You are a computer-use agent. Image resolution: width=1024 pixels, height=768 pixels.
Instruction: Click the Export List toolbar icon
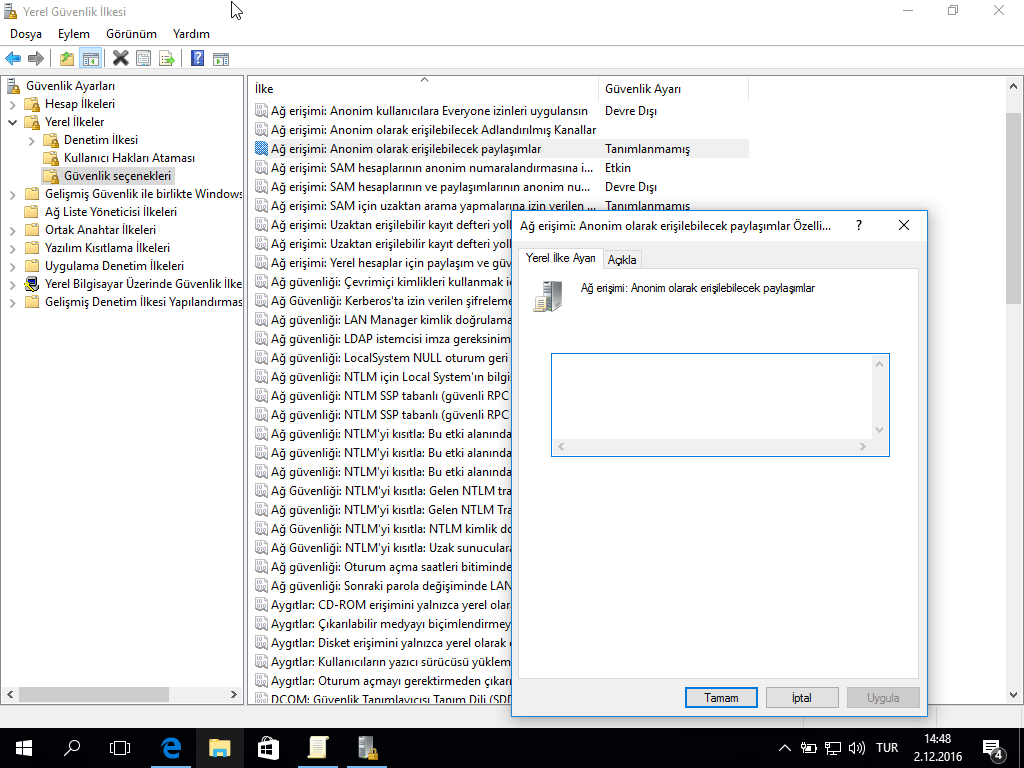click(167, 59)
